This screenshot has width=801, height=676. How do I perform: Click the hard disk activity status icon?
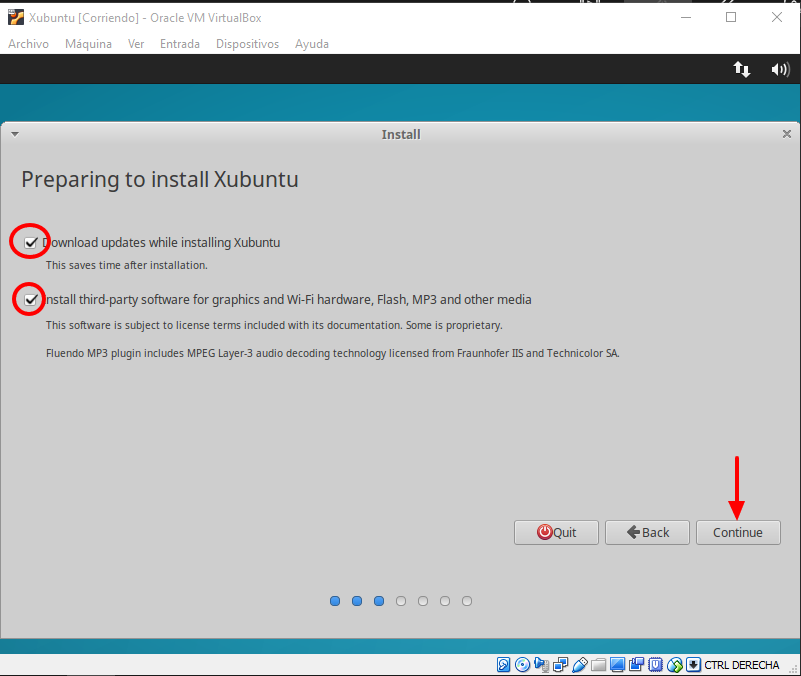coord(503,665)
